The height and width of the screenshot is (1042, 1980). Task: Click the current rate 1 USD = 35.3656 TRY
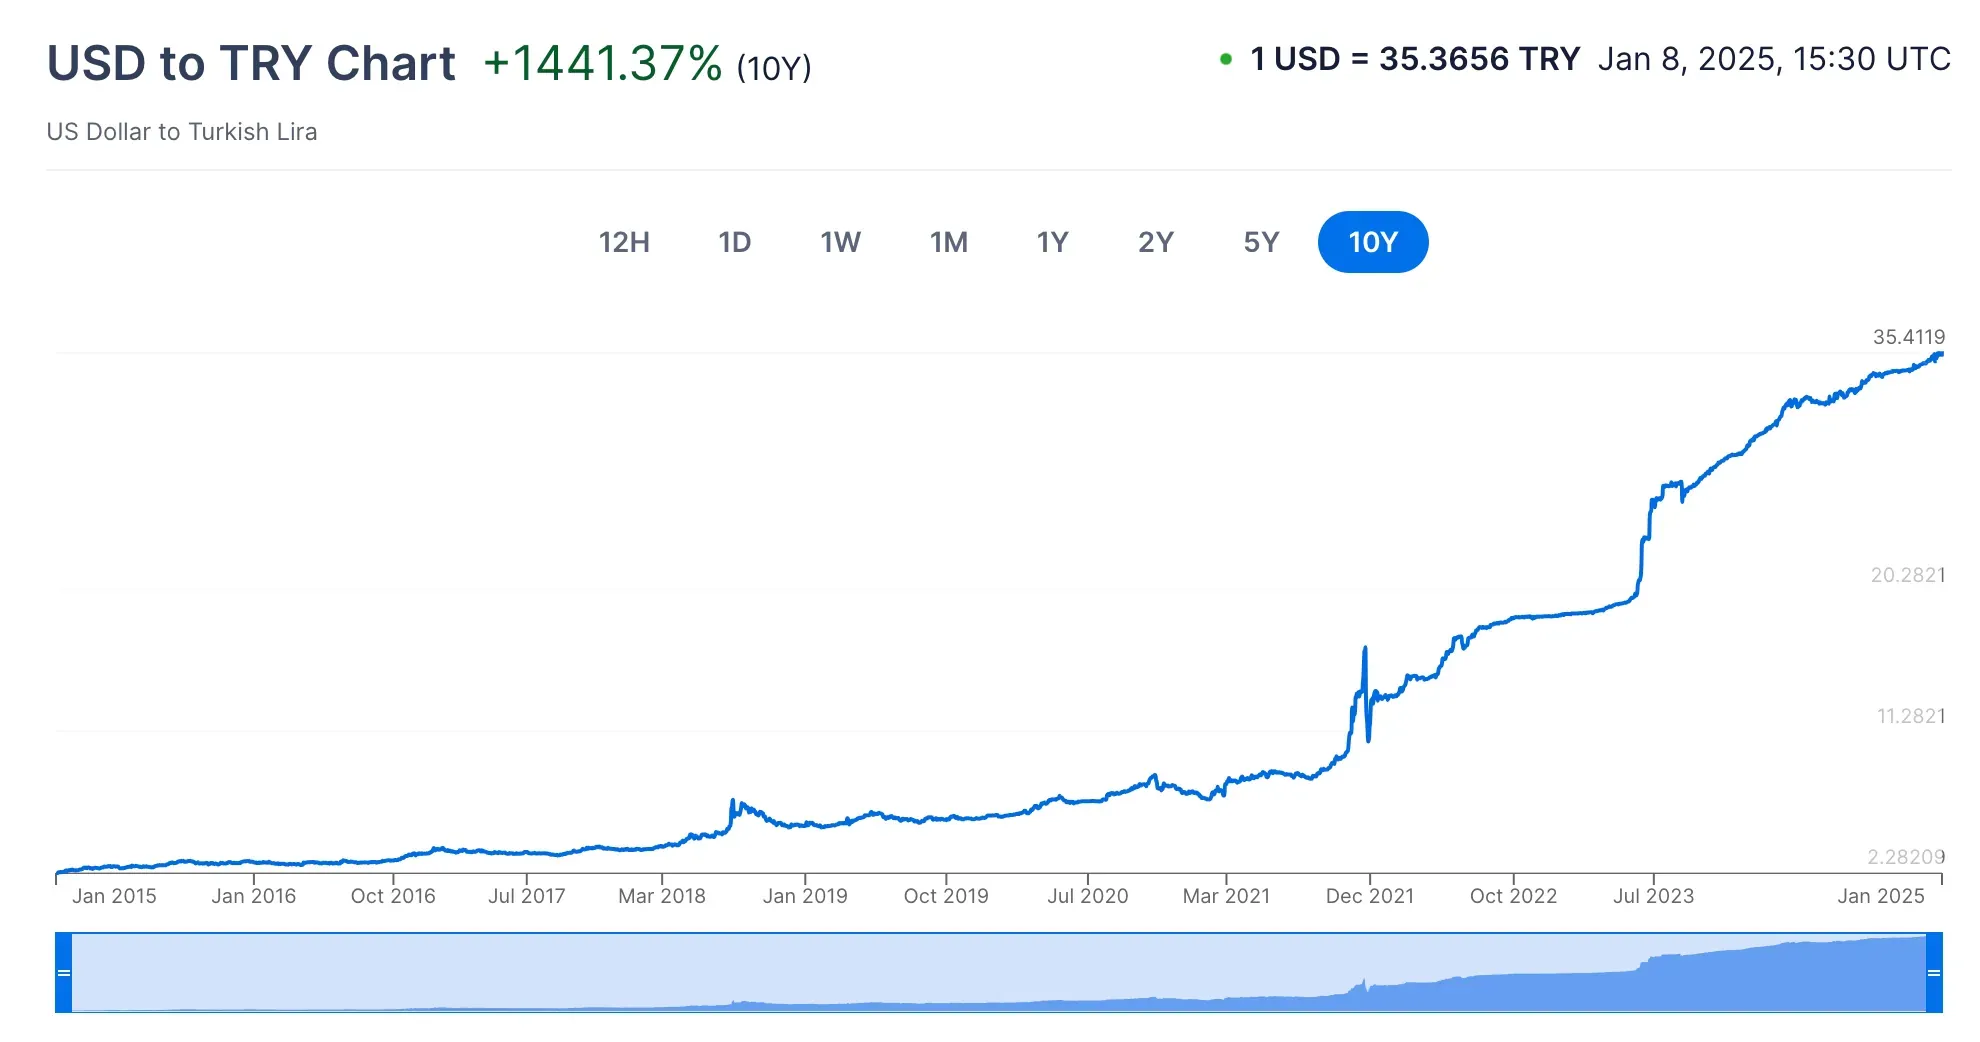(x=1414, y=59)
